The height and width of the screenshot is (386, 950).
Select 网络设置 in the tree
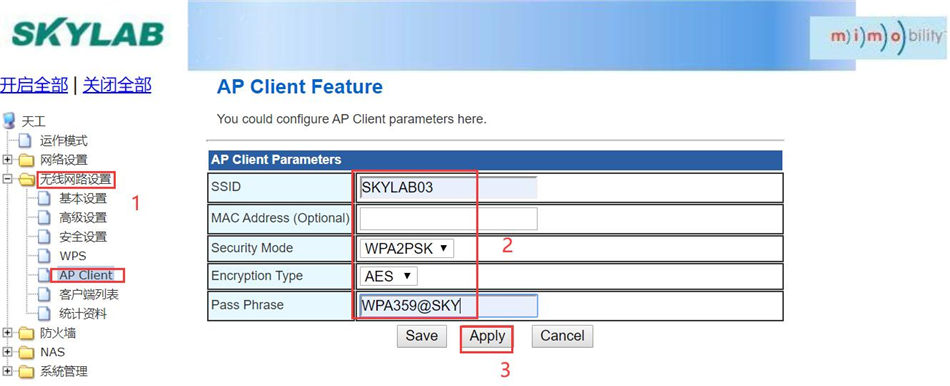tap(64, 160)
